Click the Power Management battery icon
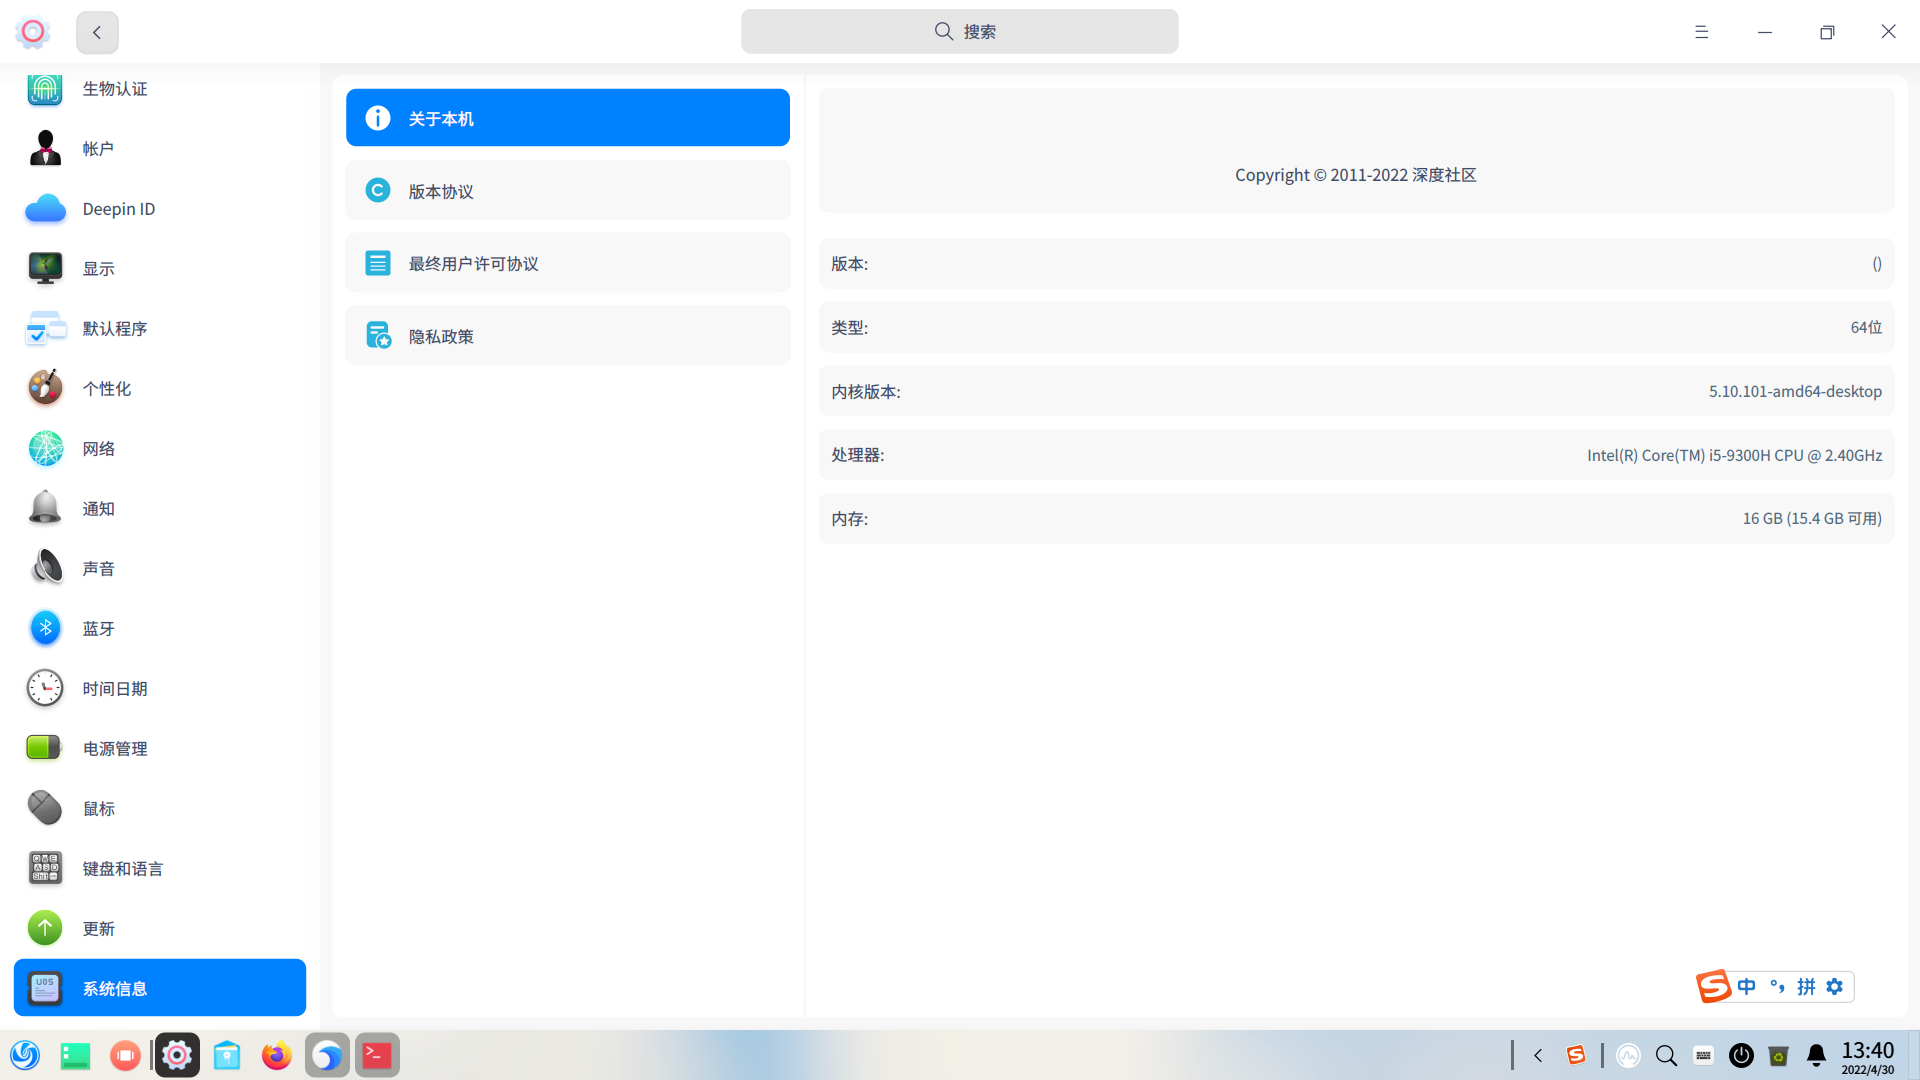Screen dimensions: 1920x1080 (x=45, y=748)
